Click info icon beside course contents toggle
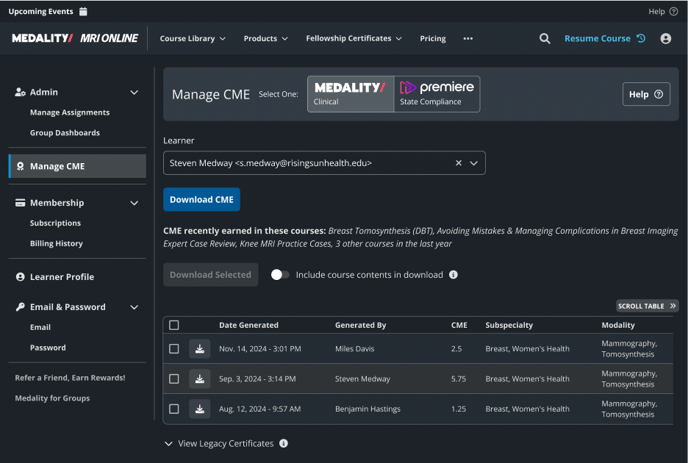Viewport: 688px width, 463px height. pos(453,275)
